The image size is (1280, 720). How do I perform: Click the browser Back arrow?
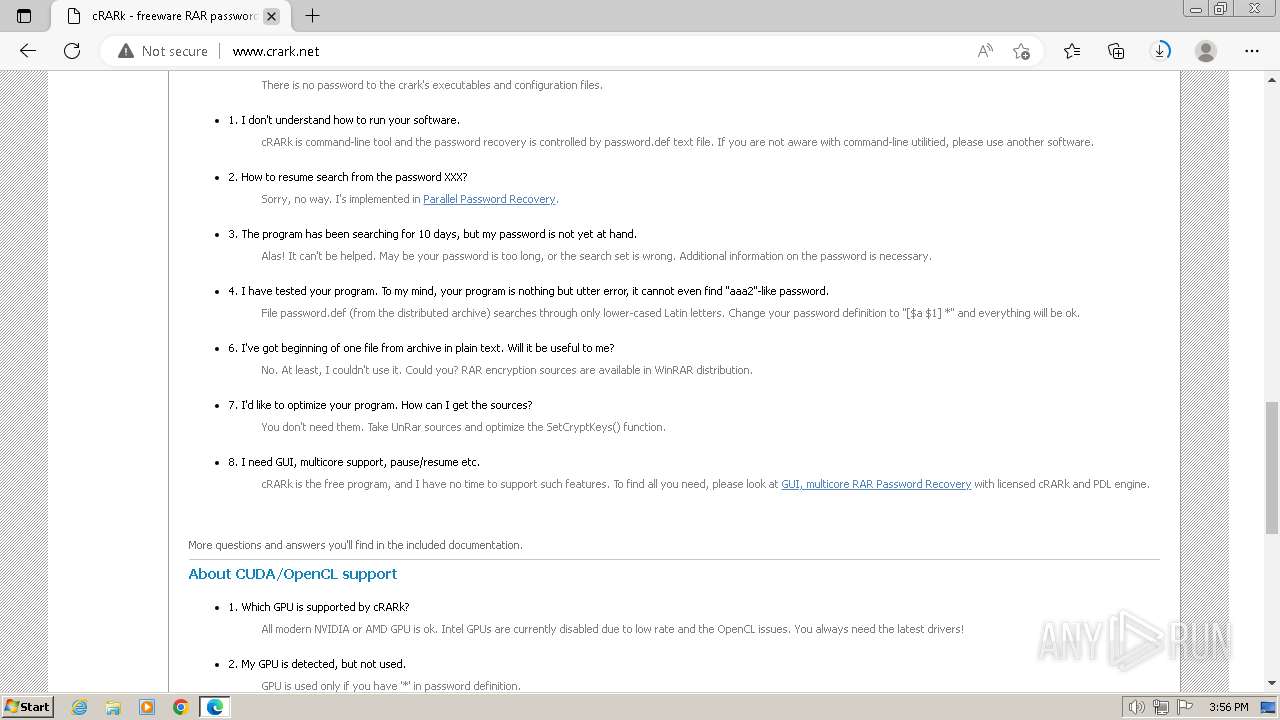coord(28,51)
